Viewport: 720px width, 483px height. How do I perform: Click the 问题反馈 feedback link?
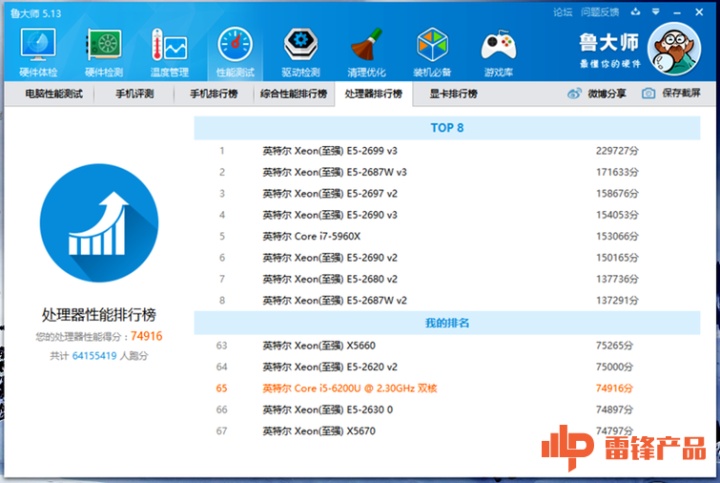pyautogui.click(x=600, y=12)
